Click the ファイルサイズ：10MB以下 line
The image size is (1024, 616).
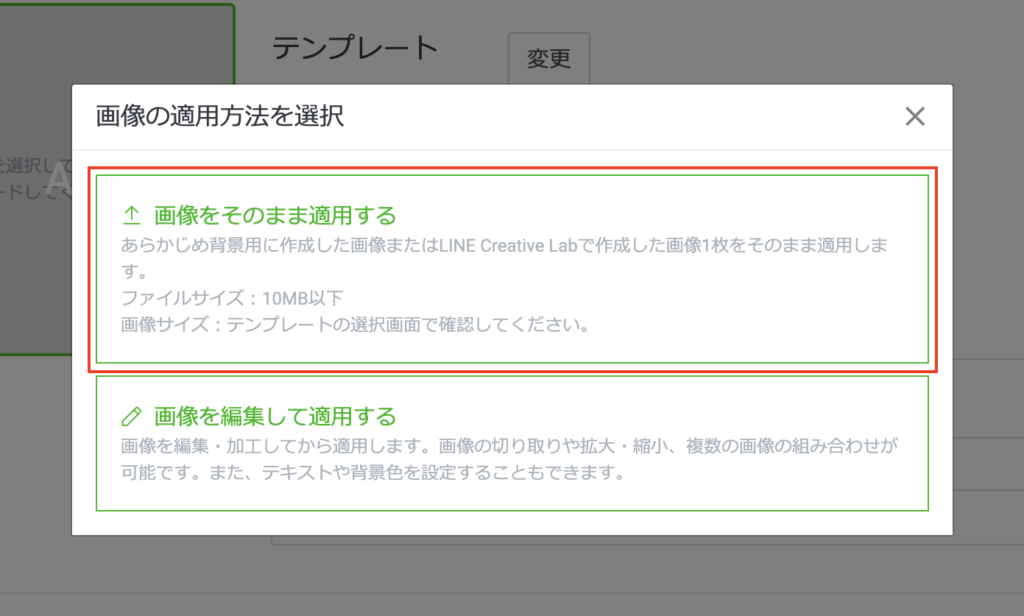[232, 298]
